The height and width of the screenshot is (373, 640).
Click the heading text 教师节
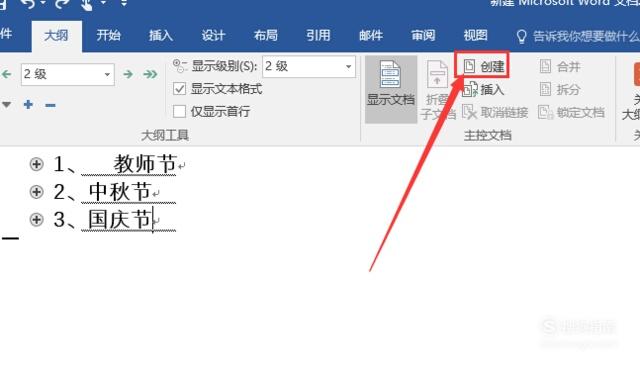(145, 164)
